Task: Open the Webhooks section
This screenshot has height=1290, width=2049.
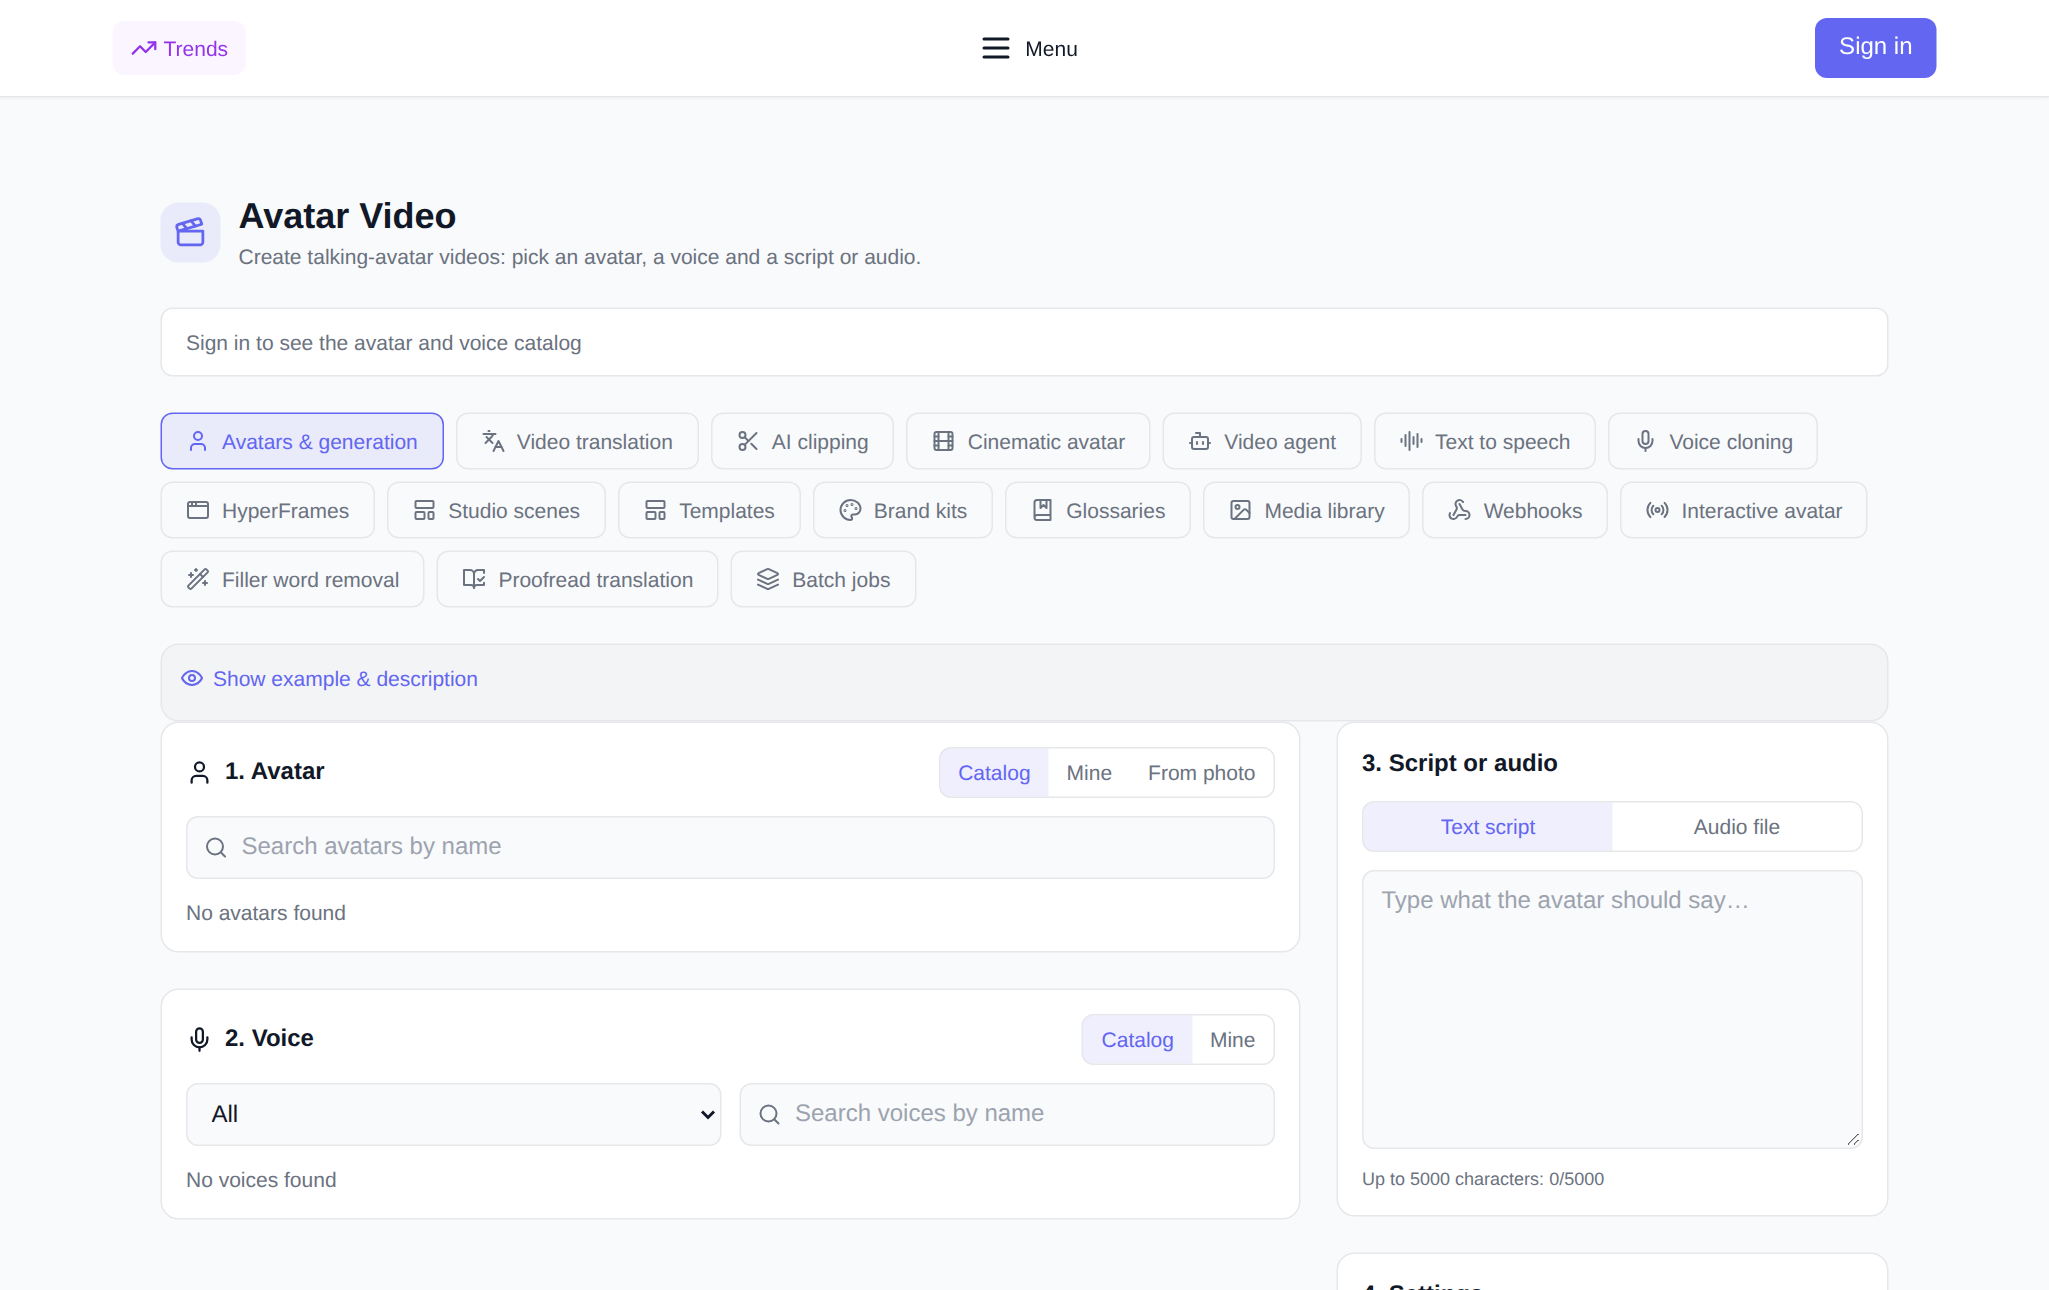Action: click(x=1515, y=510)
